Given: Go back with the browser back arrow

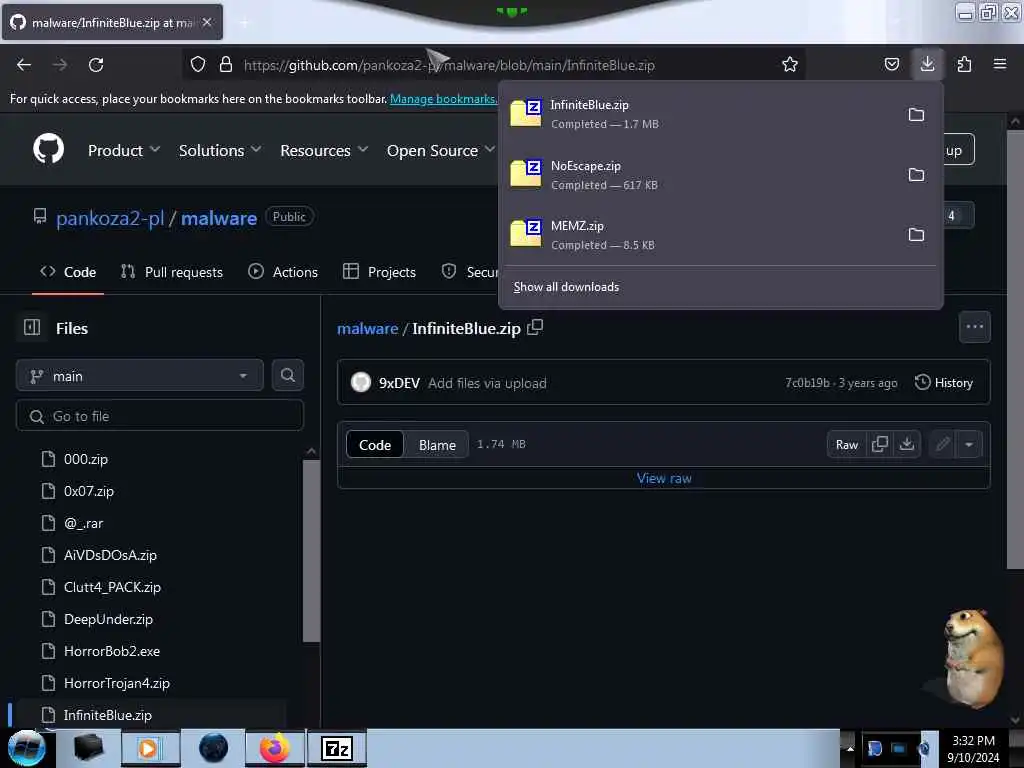Looking at the screenshot, I should [24, 65].
